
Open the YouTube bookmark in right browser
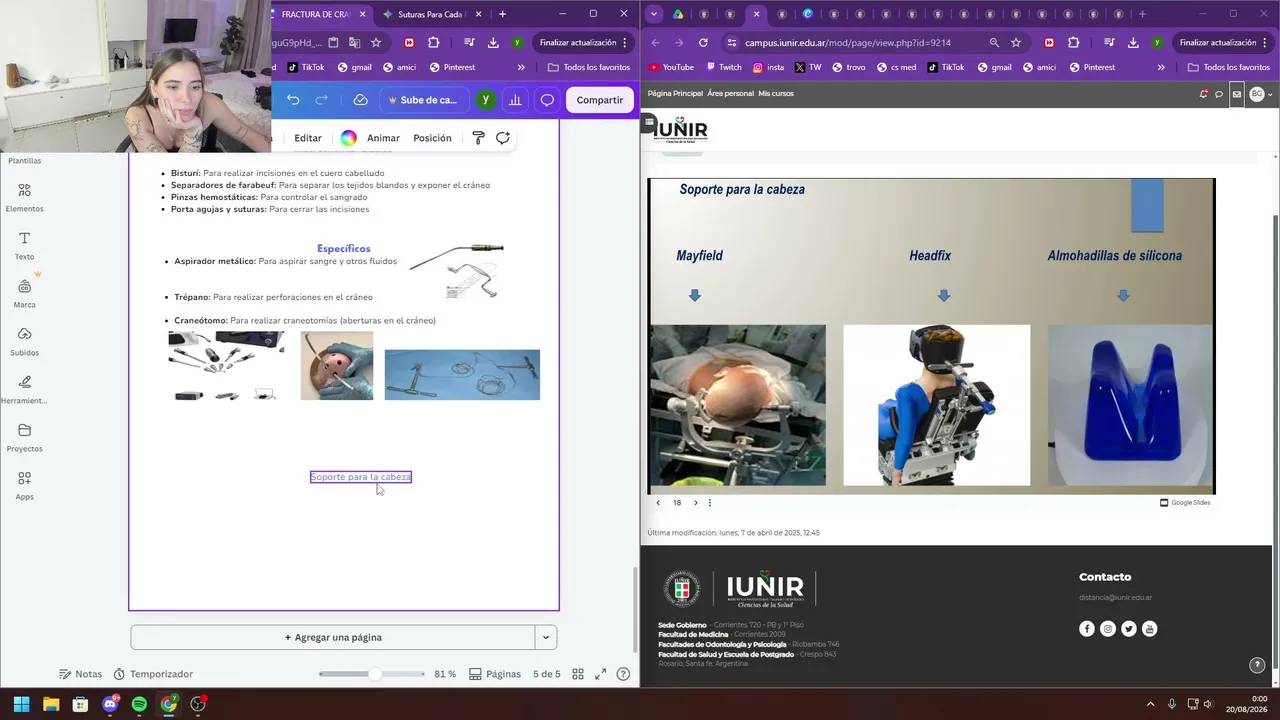tap(671, 68)
